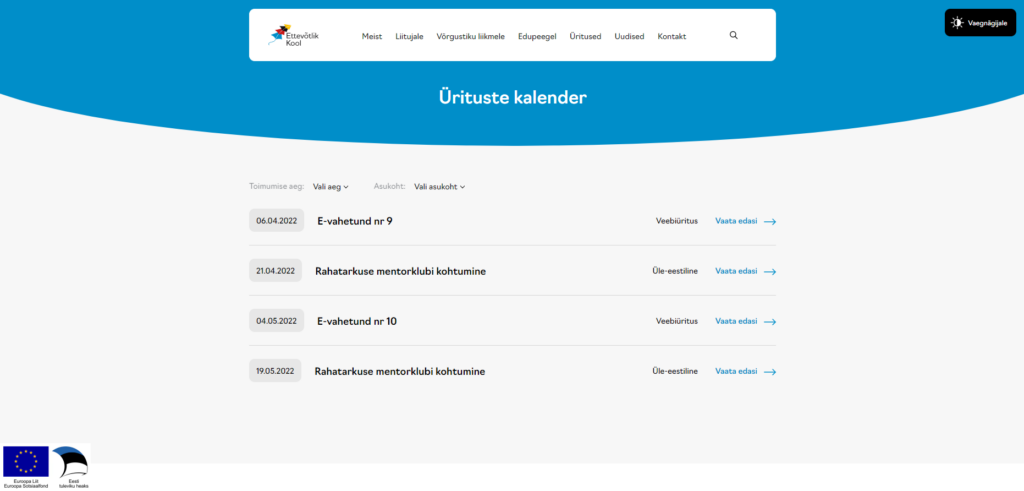Click the Eesti tuleviku heaks logo
This screenshot has height=491, width=1024.
point(70,463)
